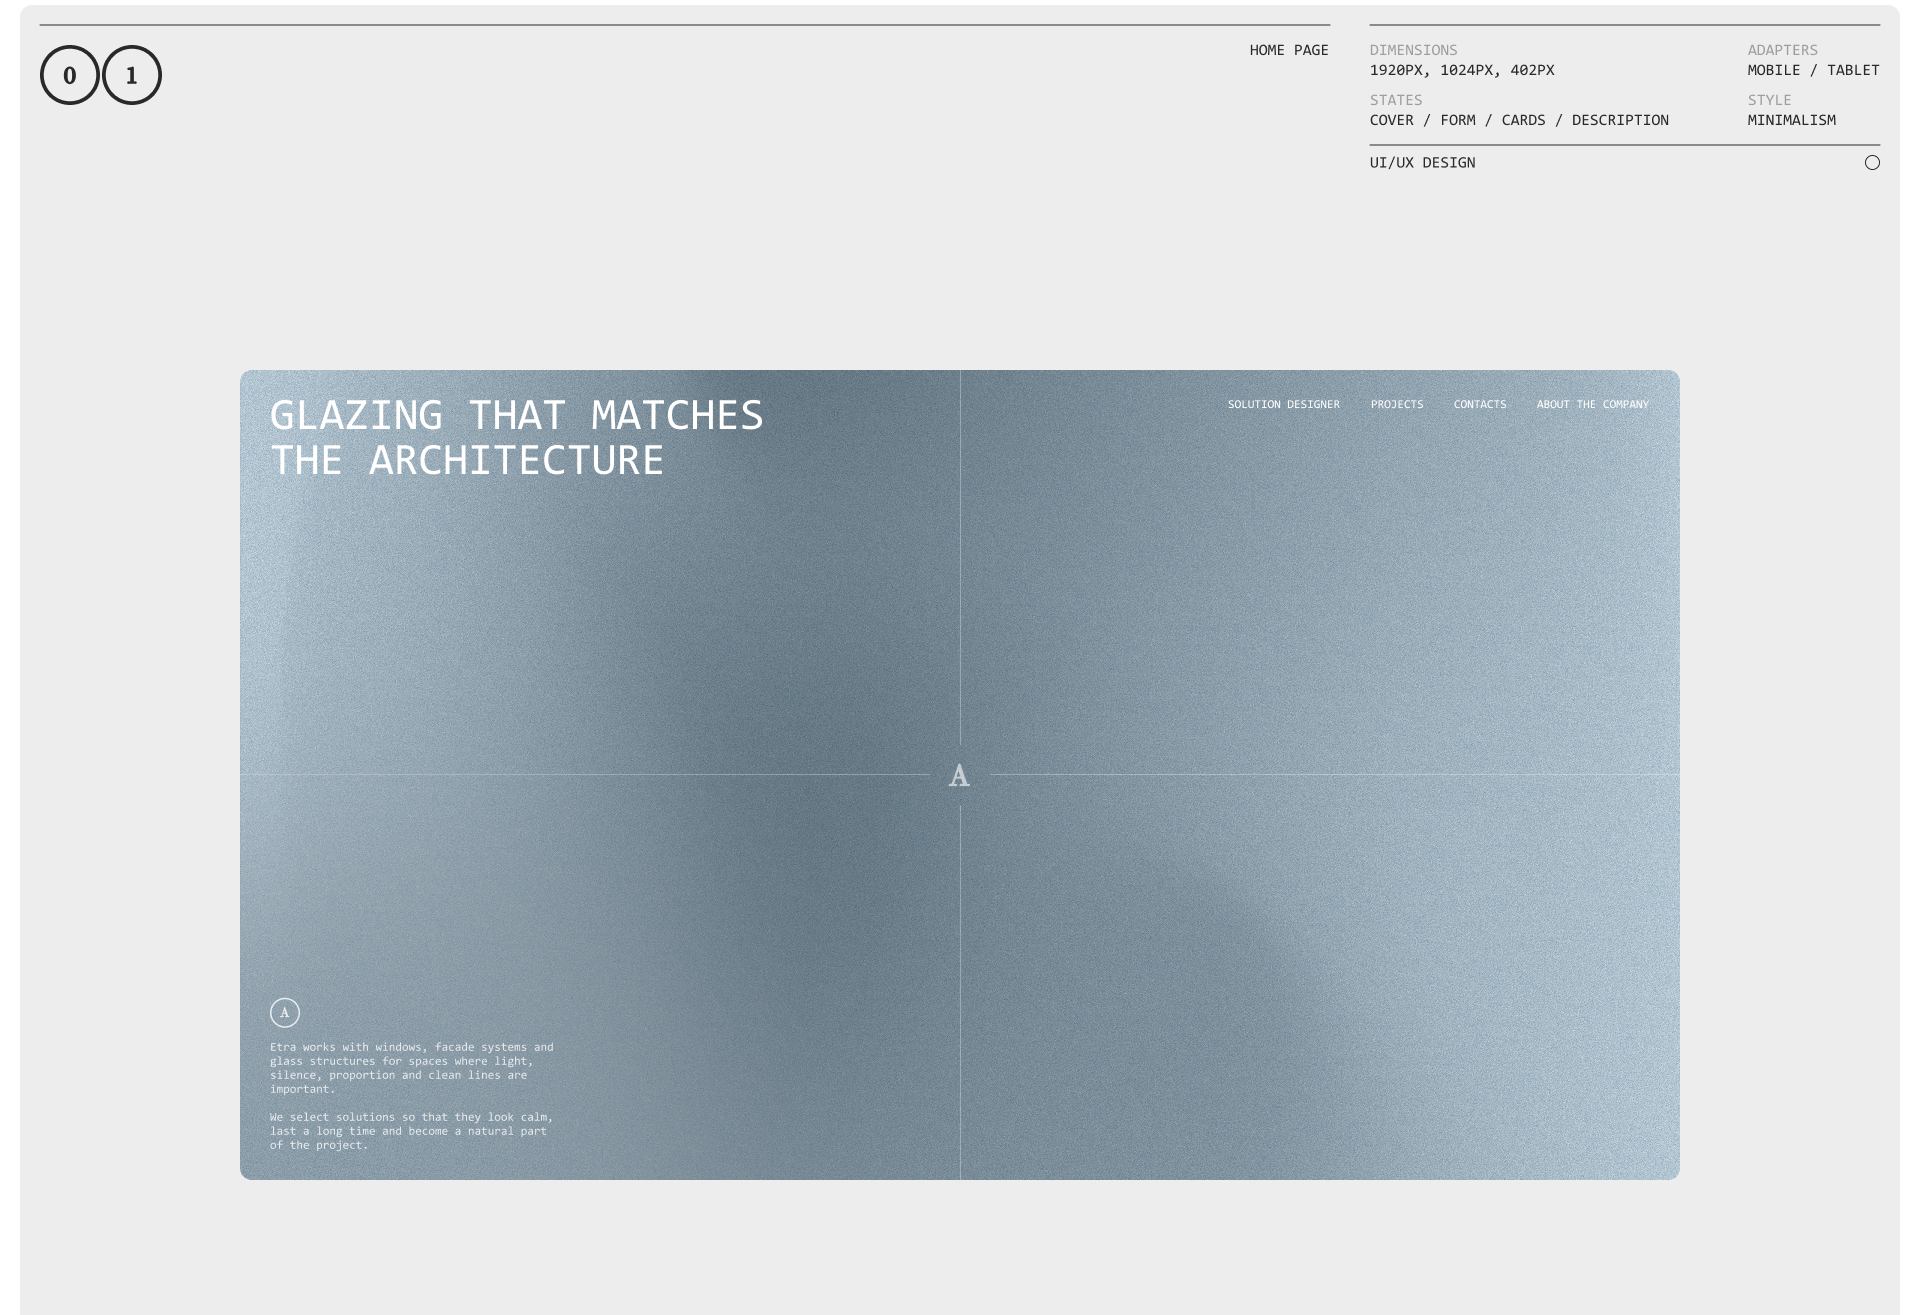The width and height of the screenshot is (1920, 1315).
Task: Select the MOBILE / TABLET value
Action: (1813, 70)
